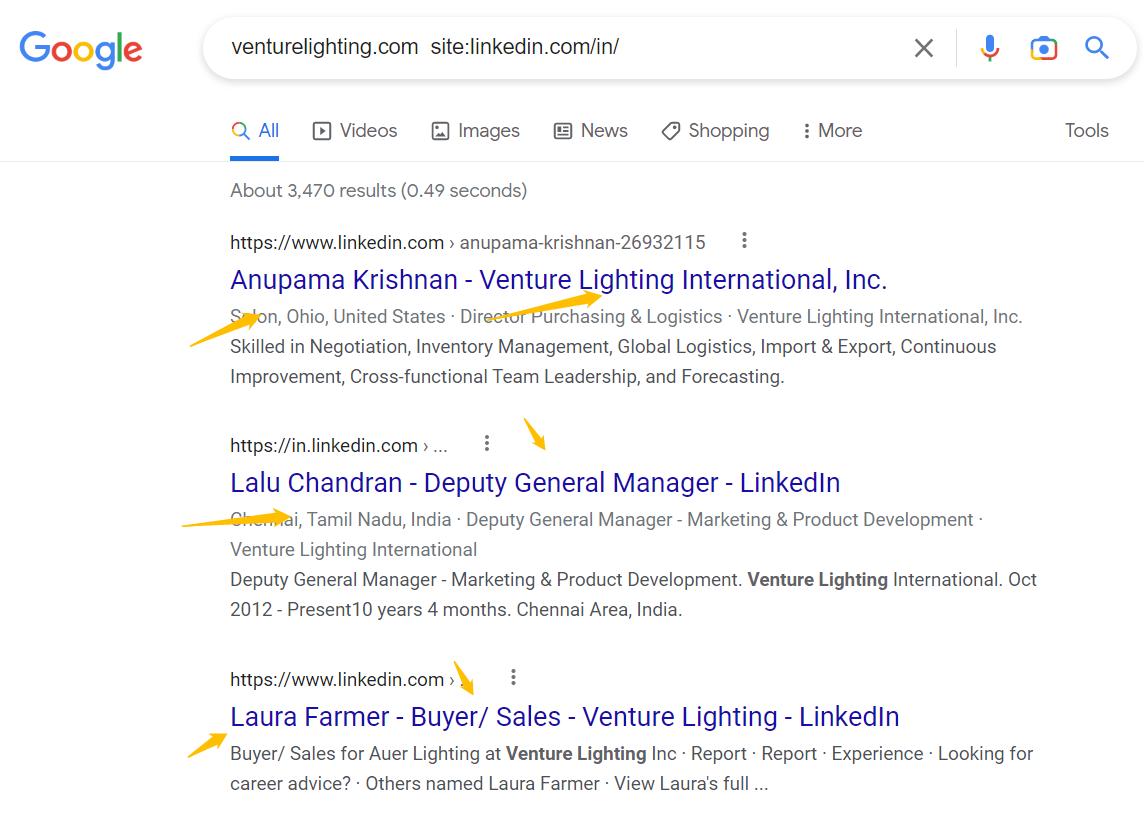Image resolution: width=1144 pixels, height=816 pixels.
Task: Select the All results tab
Action: (x=256, y=131)
